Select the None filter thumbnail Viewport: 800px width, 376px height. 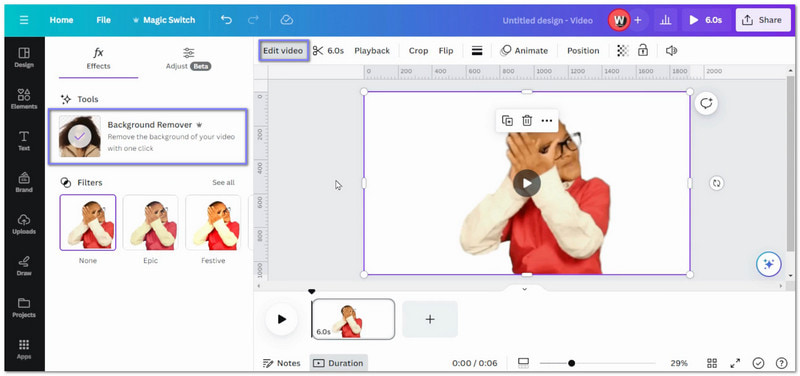click(88, 222)
